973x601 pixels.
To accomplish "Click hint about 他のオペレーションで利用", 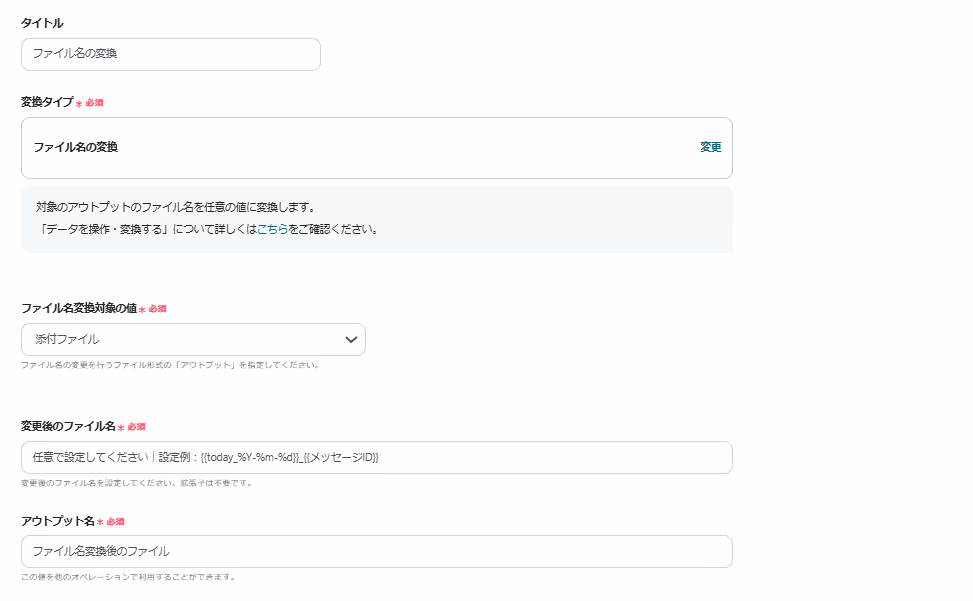I will (x=128, y=577).
